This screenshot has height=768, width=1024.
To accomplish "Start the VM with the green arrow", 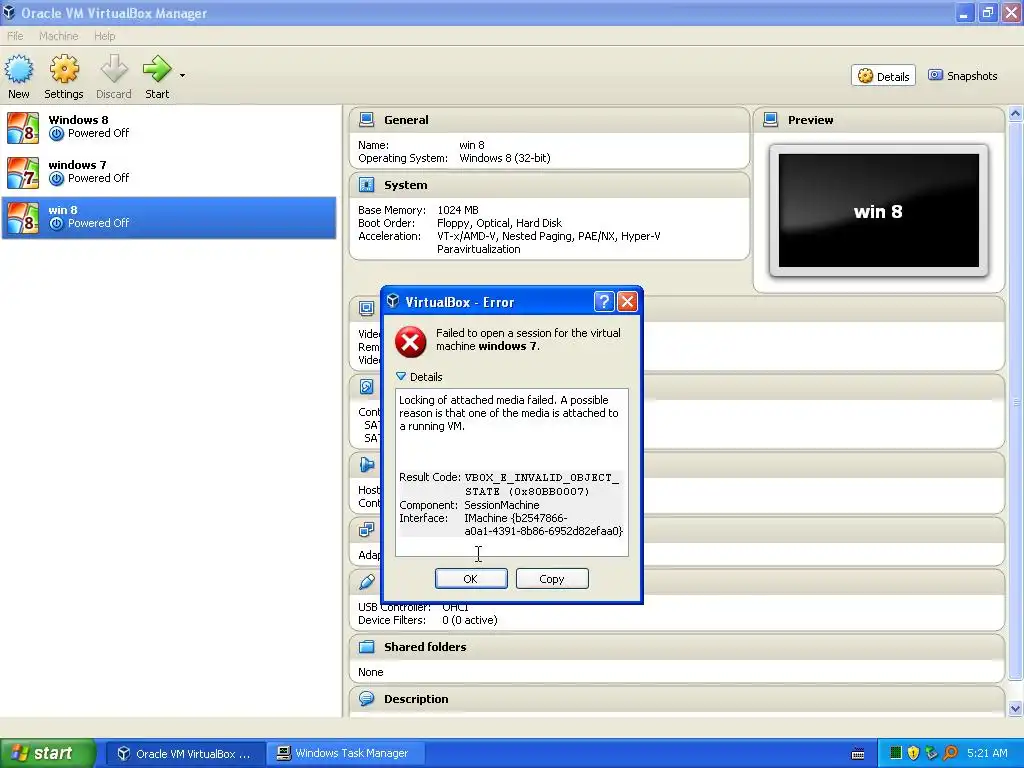I will 157,69.
